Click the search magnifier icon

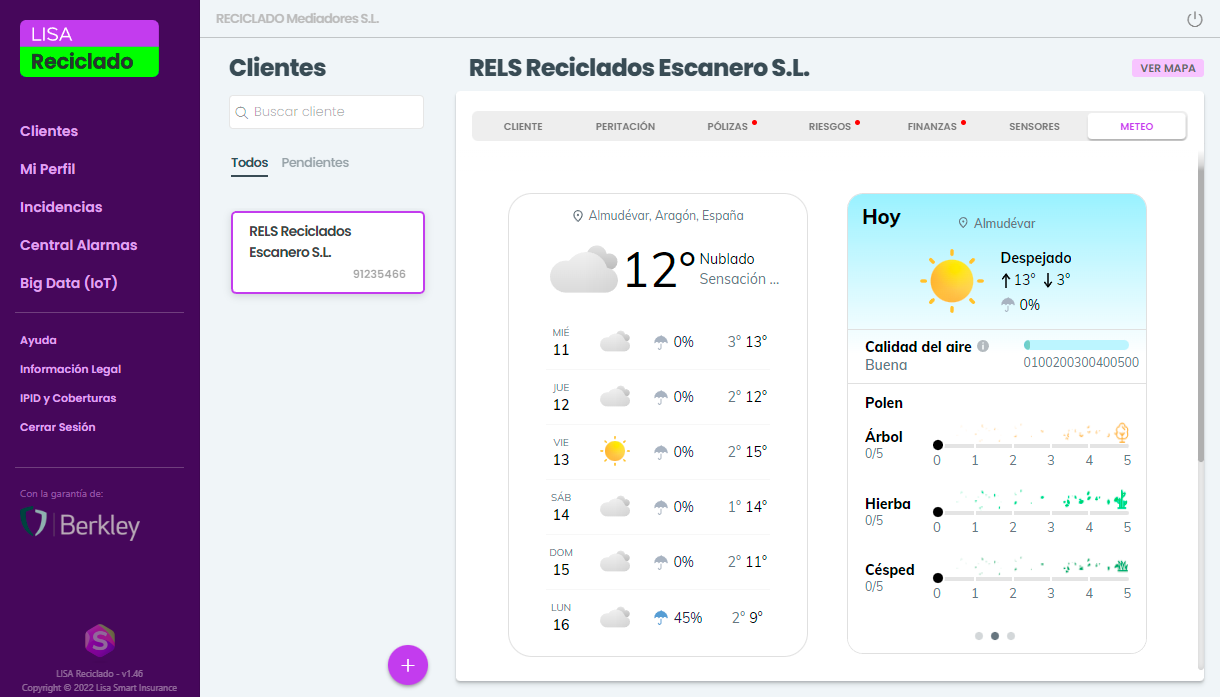pyautogui.click(x=241, y=113)
